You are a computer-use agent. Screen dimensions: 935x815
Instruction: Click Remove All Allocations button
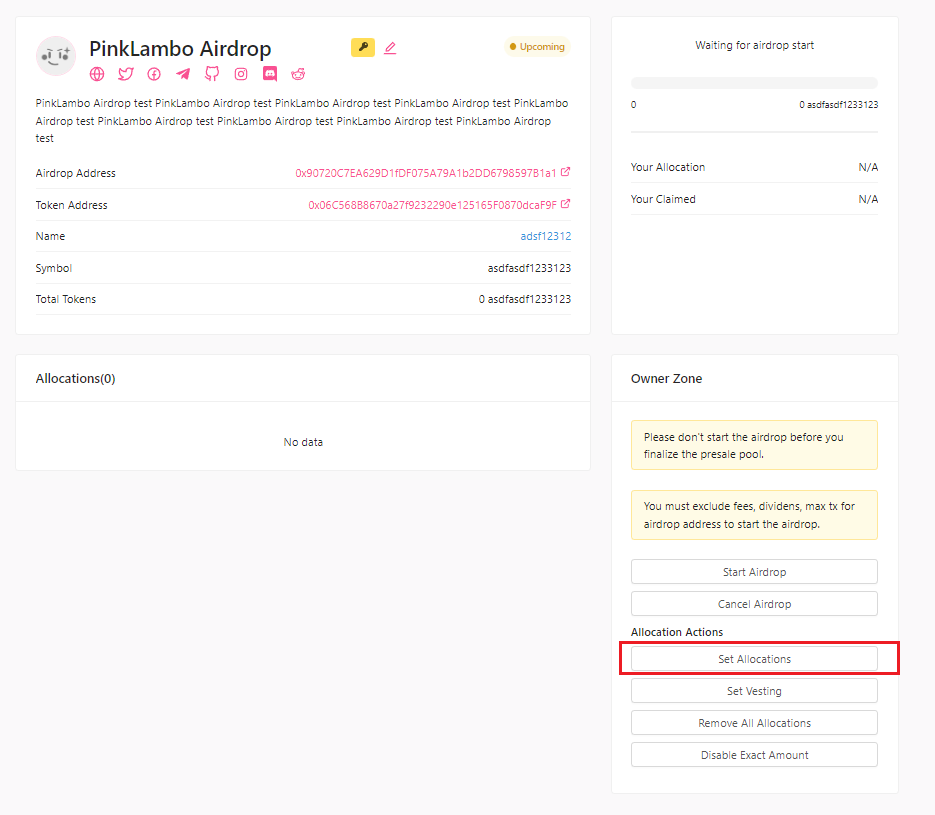[x=754, y=723]
